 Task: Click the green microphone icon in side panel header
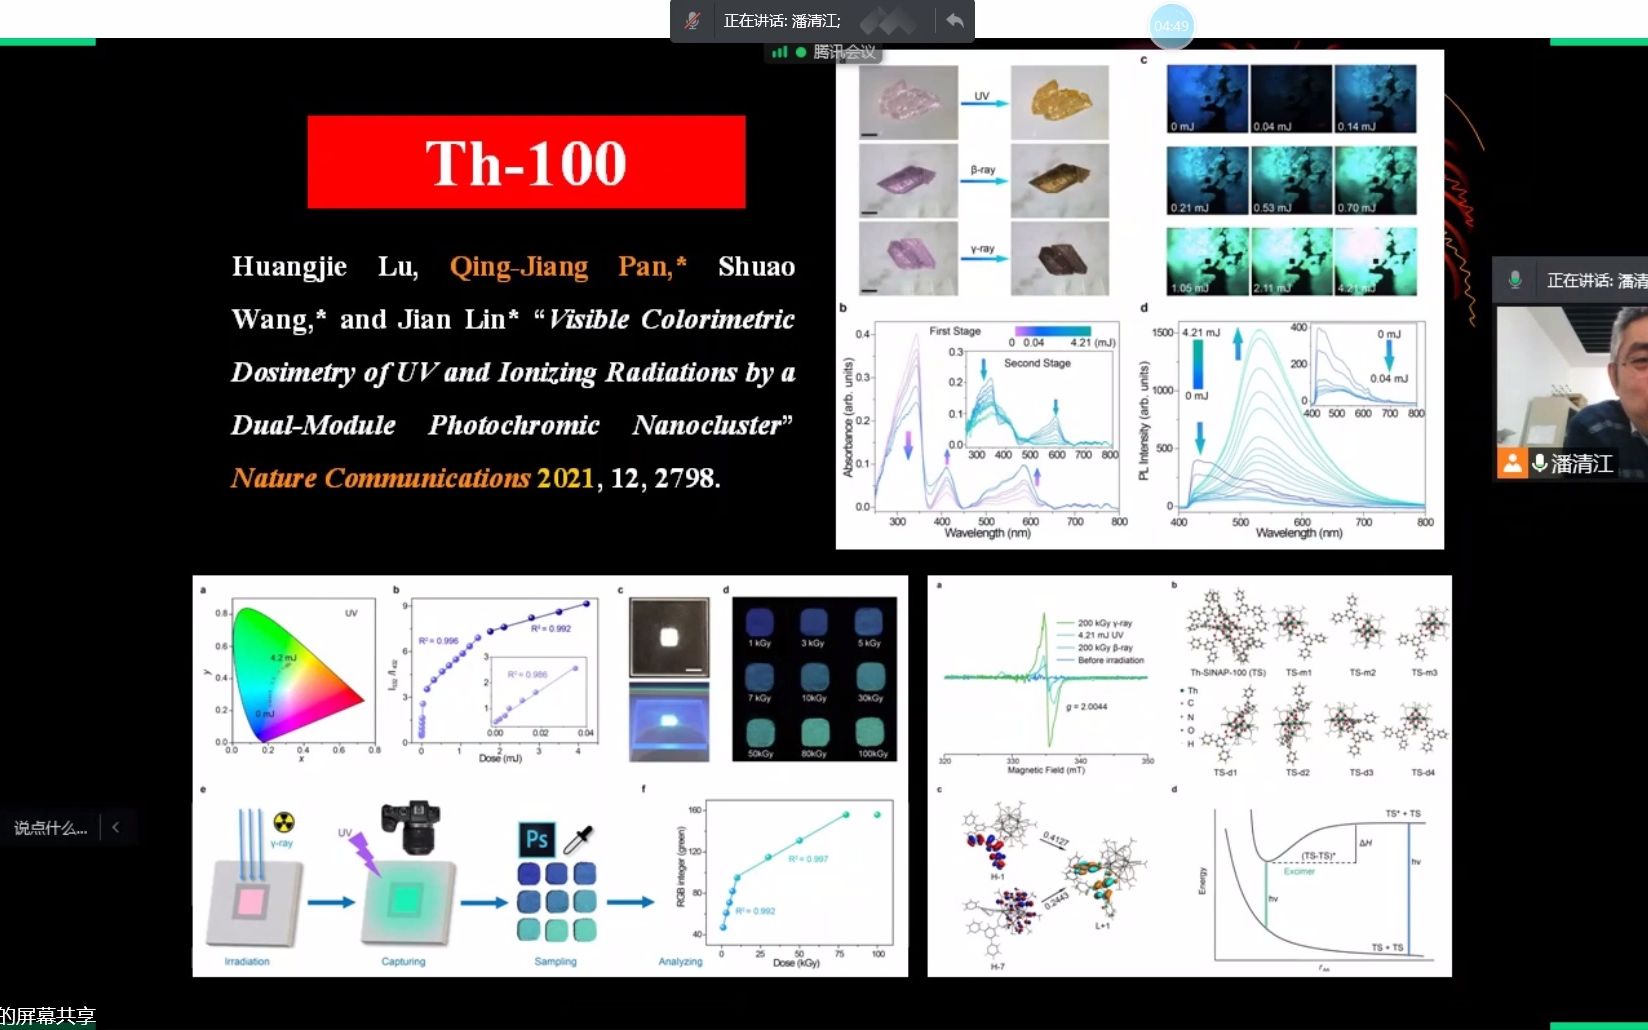coord(1515,280)
